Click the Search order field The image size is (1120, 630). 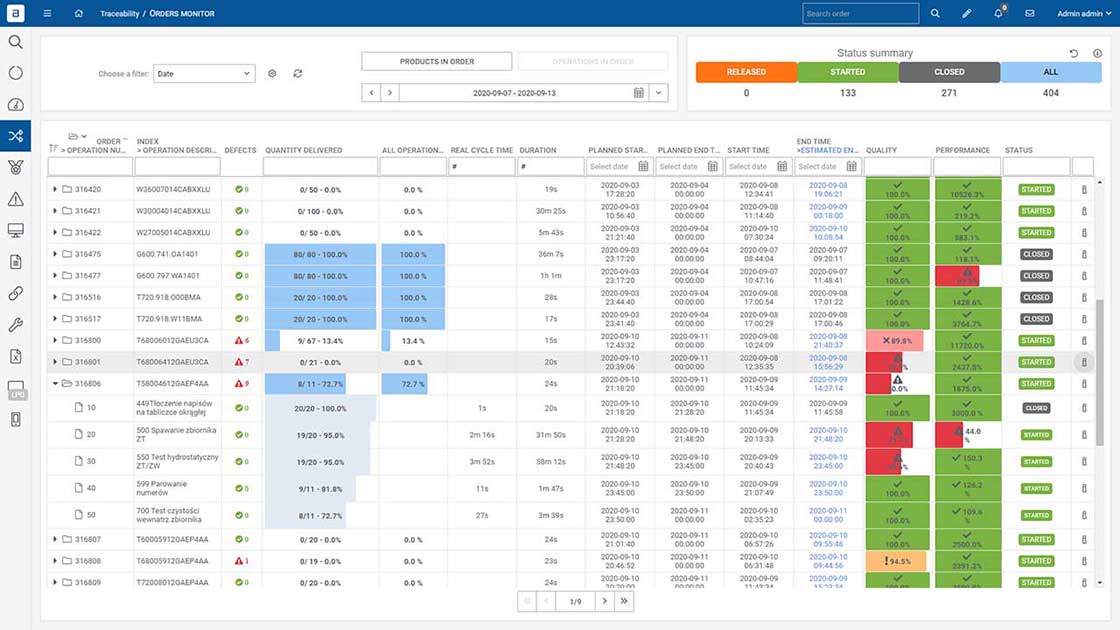[x=861, y=14]
